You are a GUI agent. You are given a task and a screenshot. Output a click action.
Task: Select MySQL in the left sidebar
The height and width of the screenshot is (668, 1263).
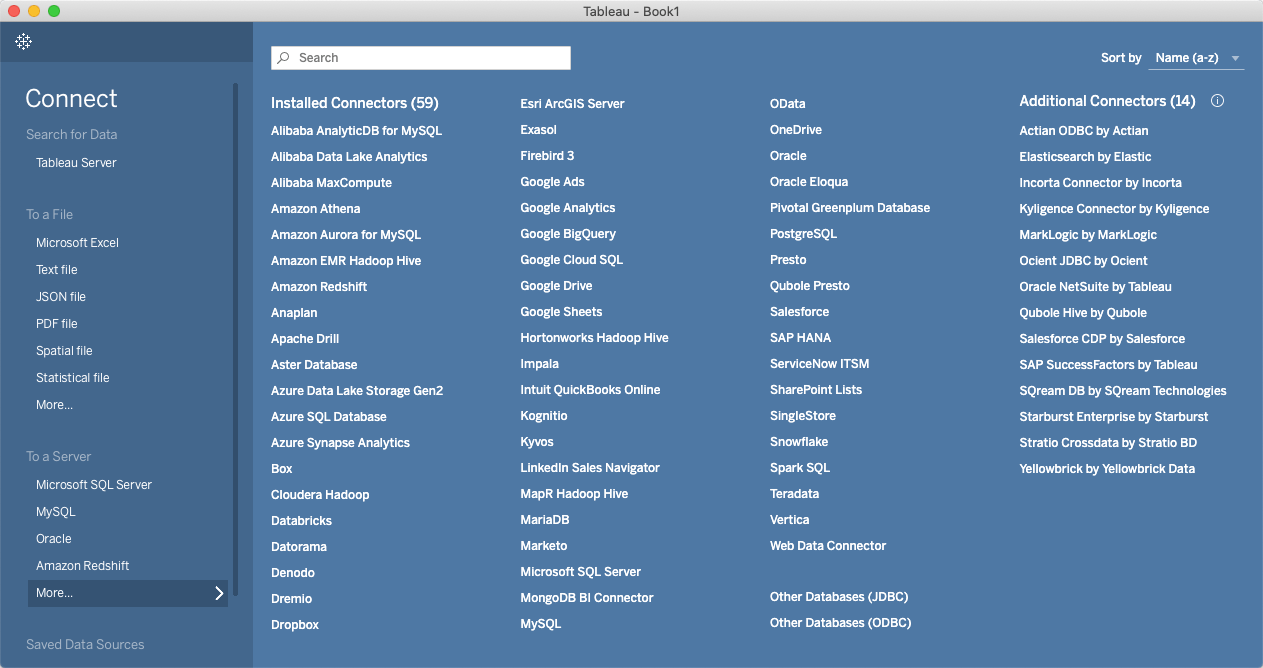[x=56, y=512]
